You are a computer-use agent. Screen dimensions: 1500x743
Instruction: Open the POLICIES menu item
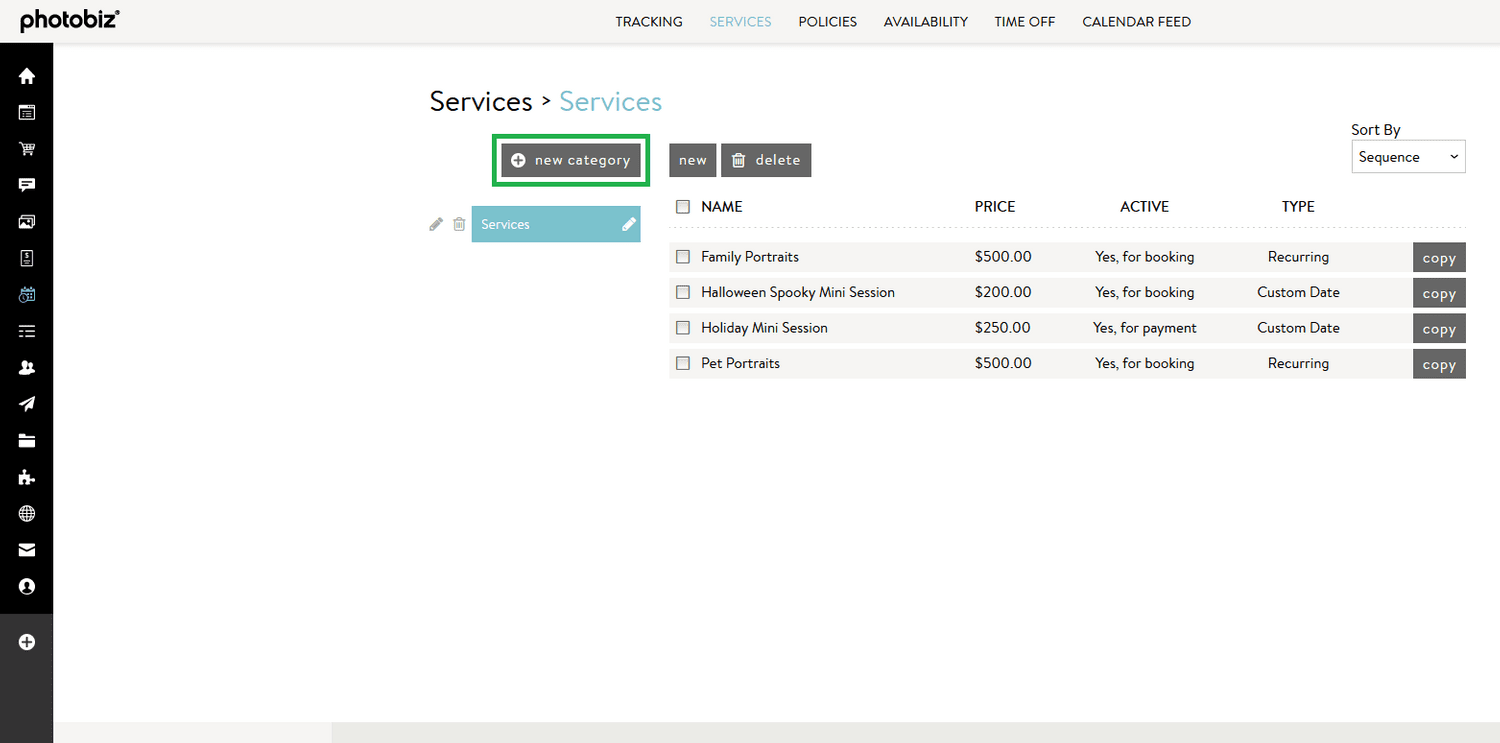[x=827, y=21]
